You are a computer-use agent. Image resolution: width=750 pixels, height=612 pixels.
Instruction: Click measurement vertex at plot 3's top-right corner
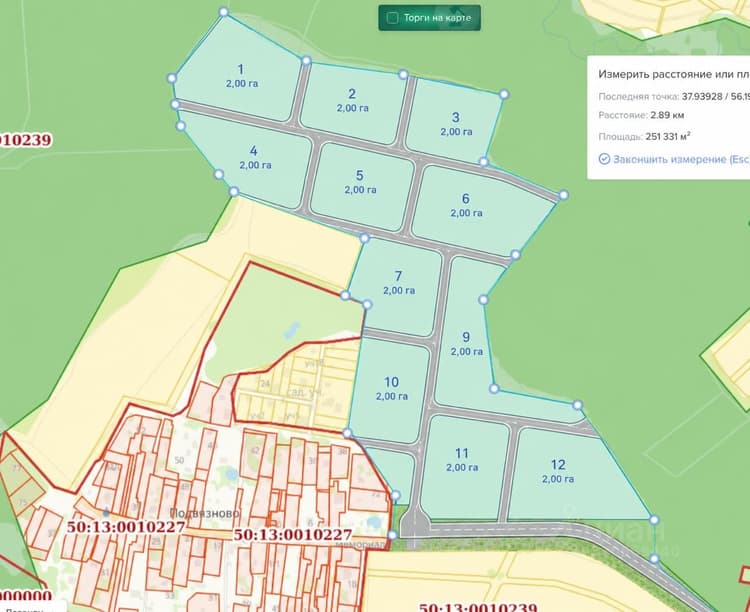(504, 94)
